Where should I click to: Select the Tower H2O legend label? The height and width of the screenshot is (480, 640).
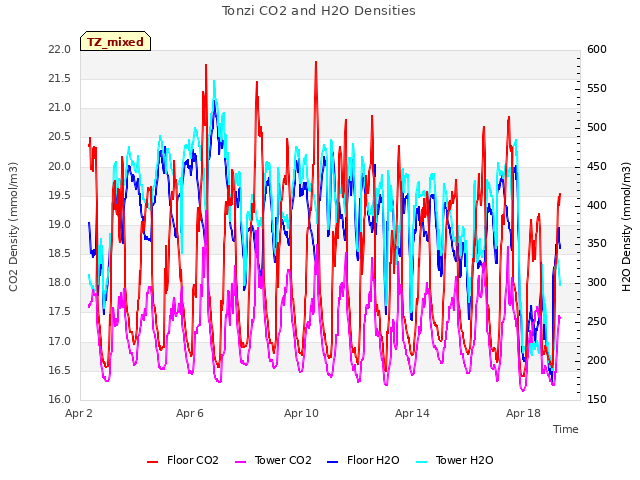(464, 460)
